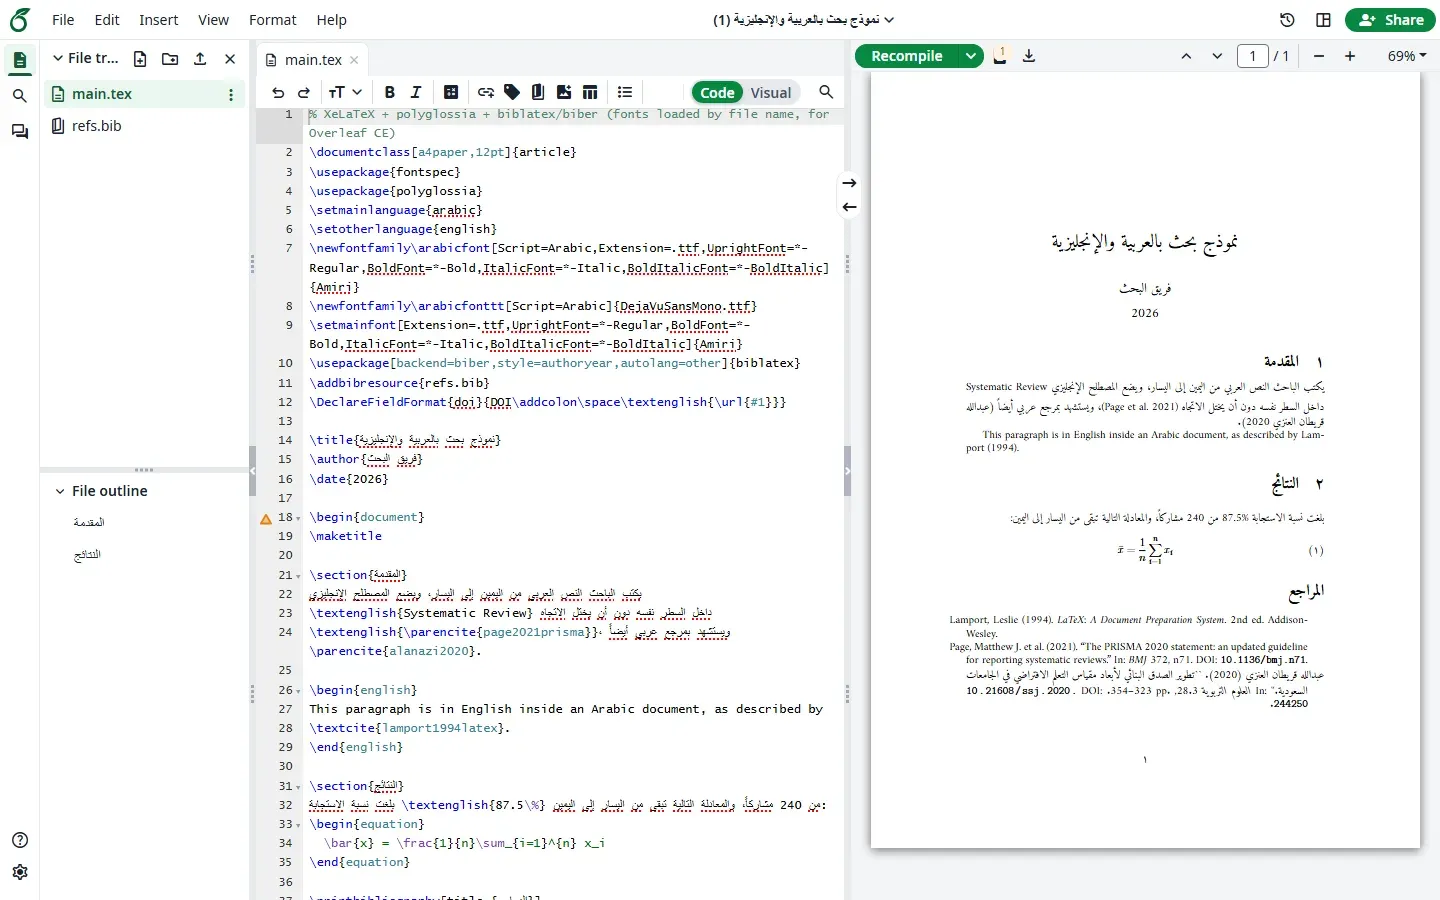Zoom in the PDF with plus button
Viewport: 1440px width, 900px height.
1350,56
